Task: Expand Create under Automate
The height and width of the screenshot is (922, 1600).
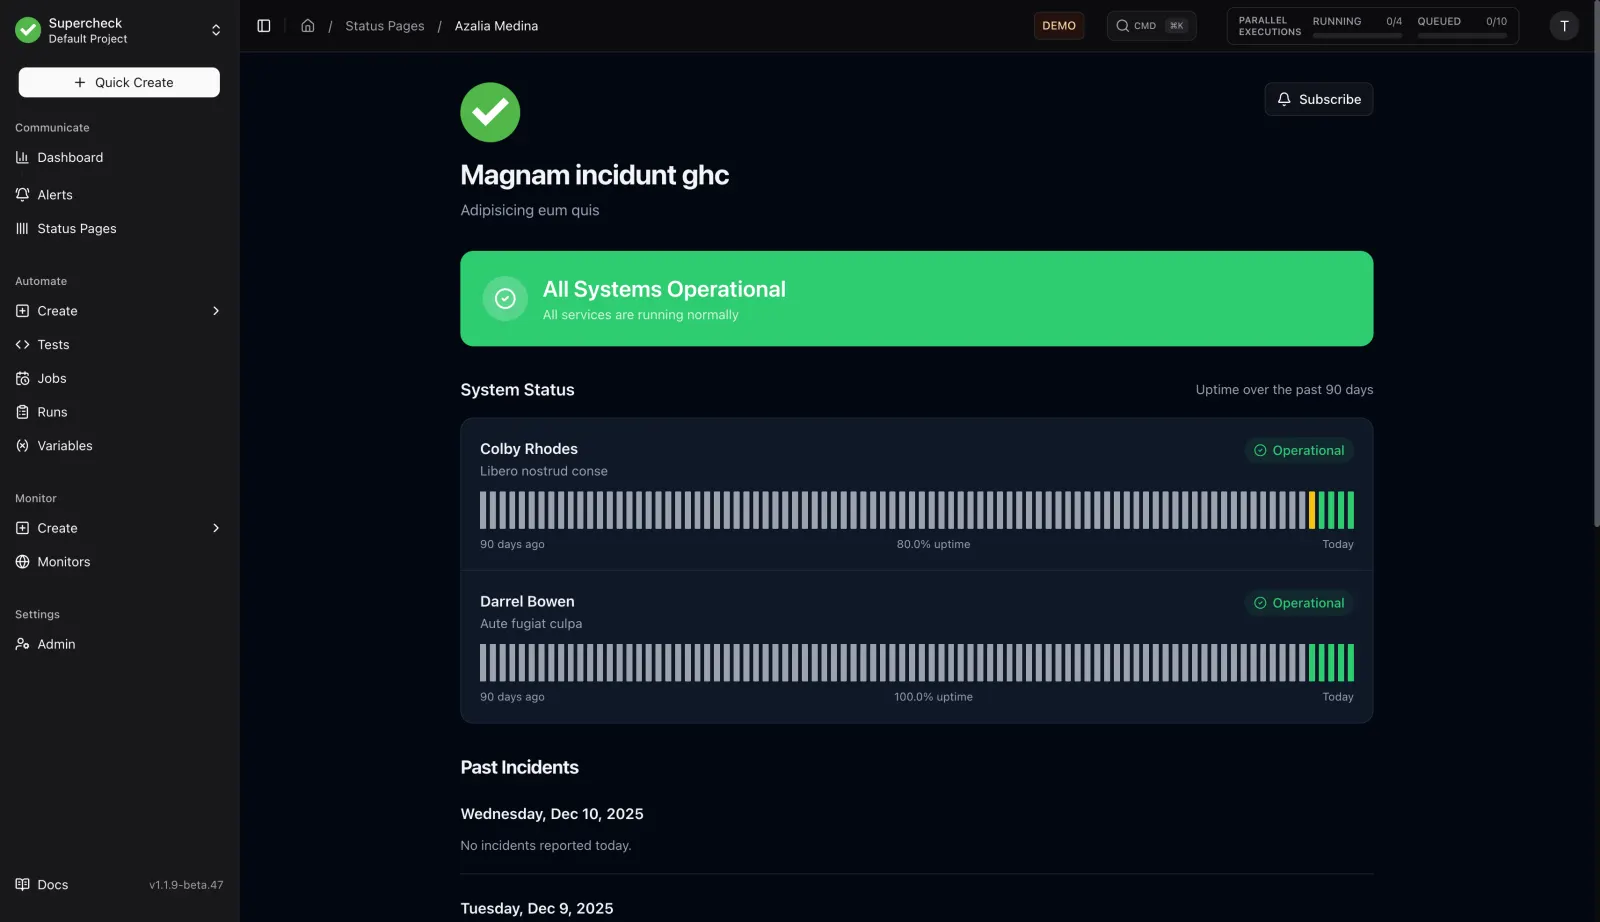Action: [119, 311]
